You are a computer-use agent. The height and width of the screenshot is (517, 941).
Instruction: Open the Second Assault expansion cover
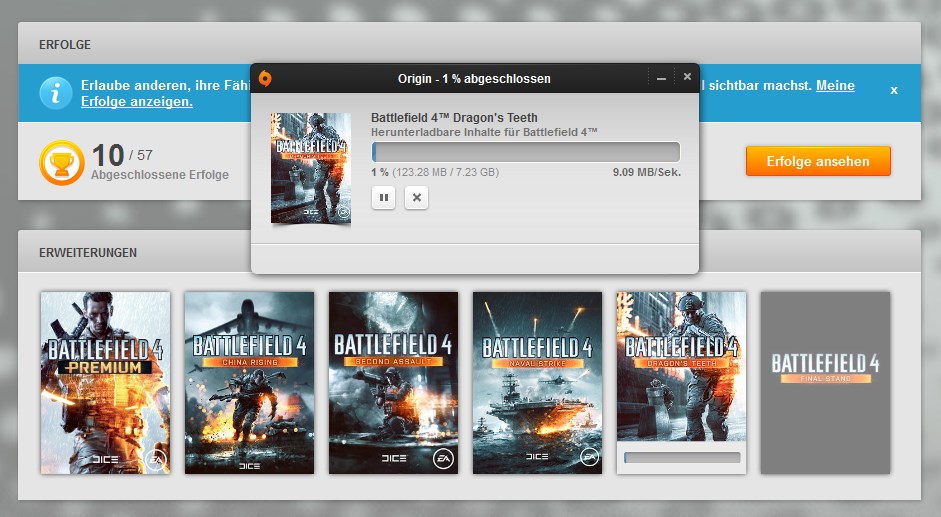[393, 382]
